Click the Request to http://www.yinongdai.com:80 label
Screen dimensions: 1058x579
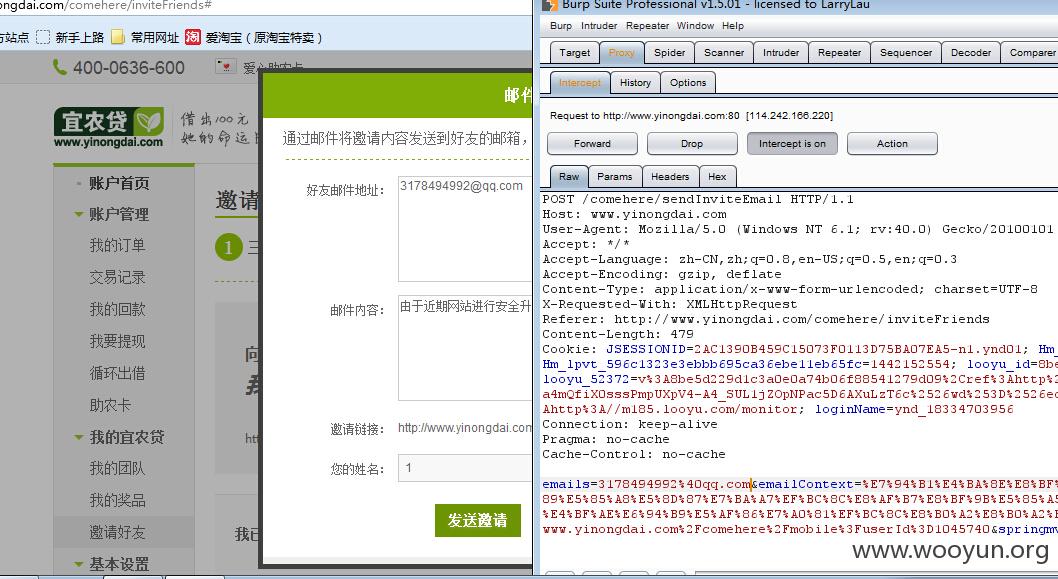pyautogui.click(x=692, y=115)
